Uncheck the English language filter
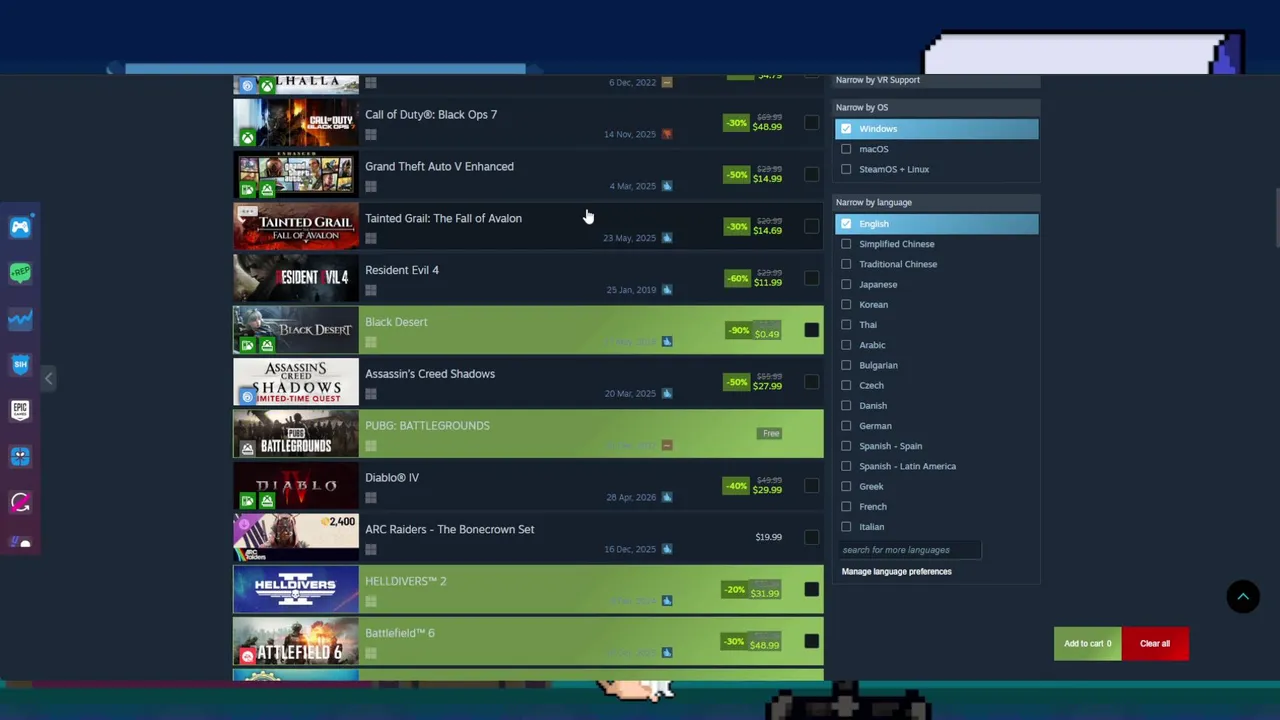Image resolution: width=1280 pixels, height=720 pixels. (x=846, y=224)
